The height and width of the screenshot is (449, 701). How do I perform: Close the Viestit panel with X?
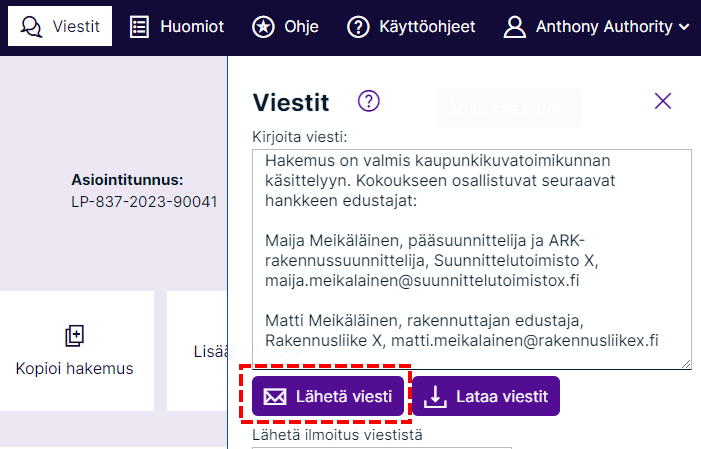662,100
